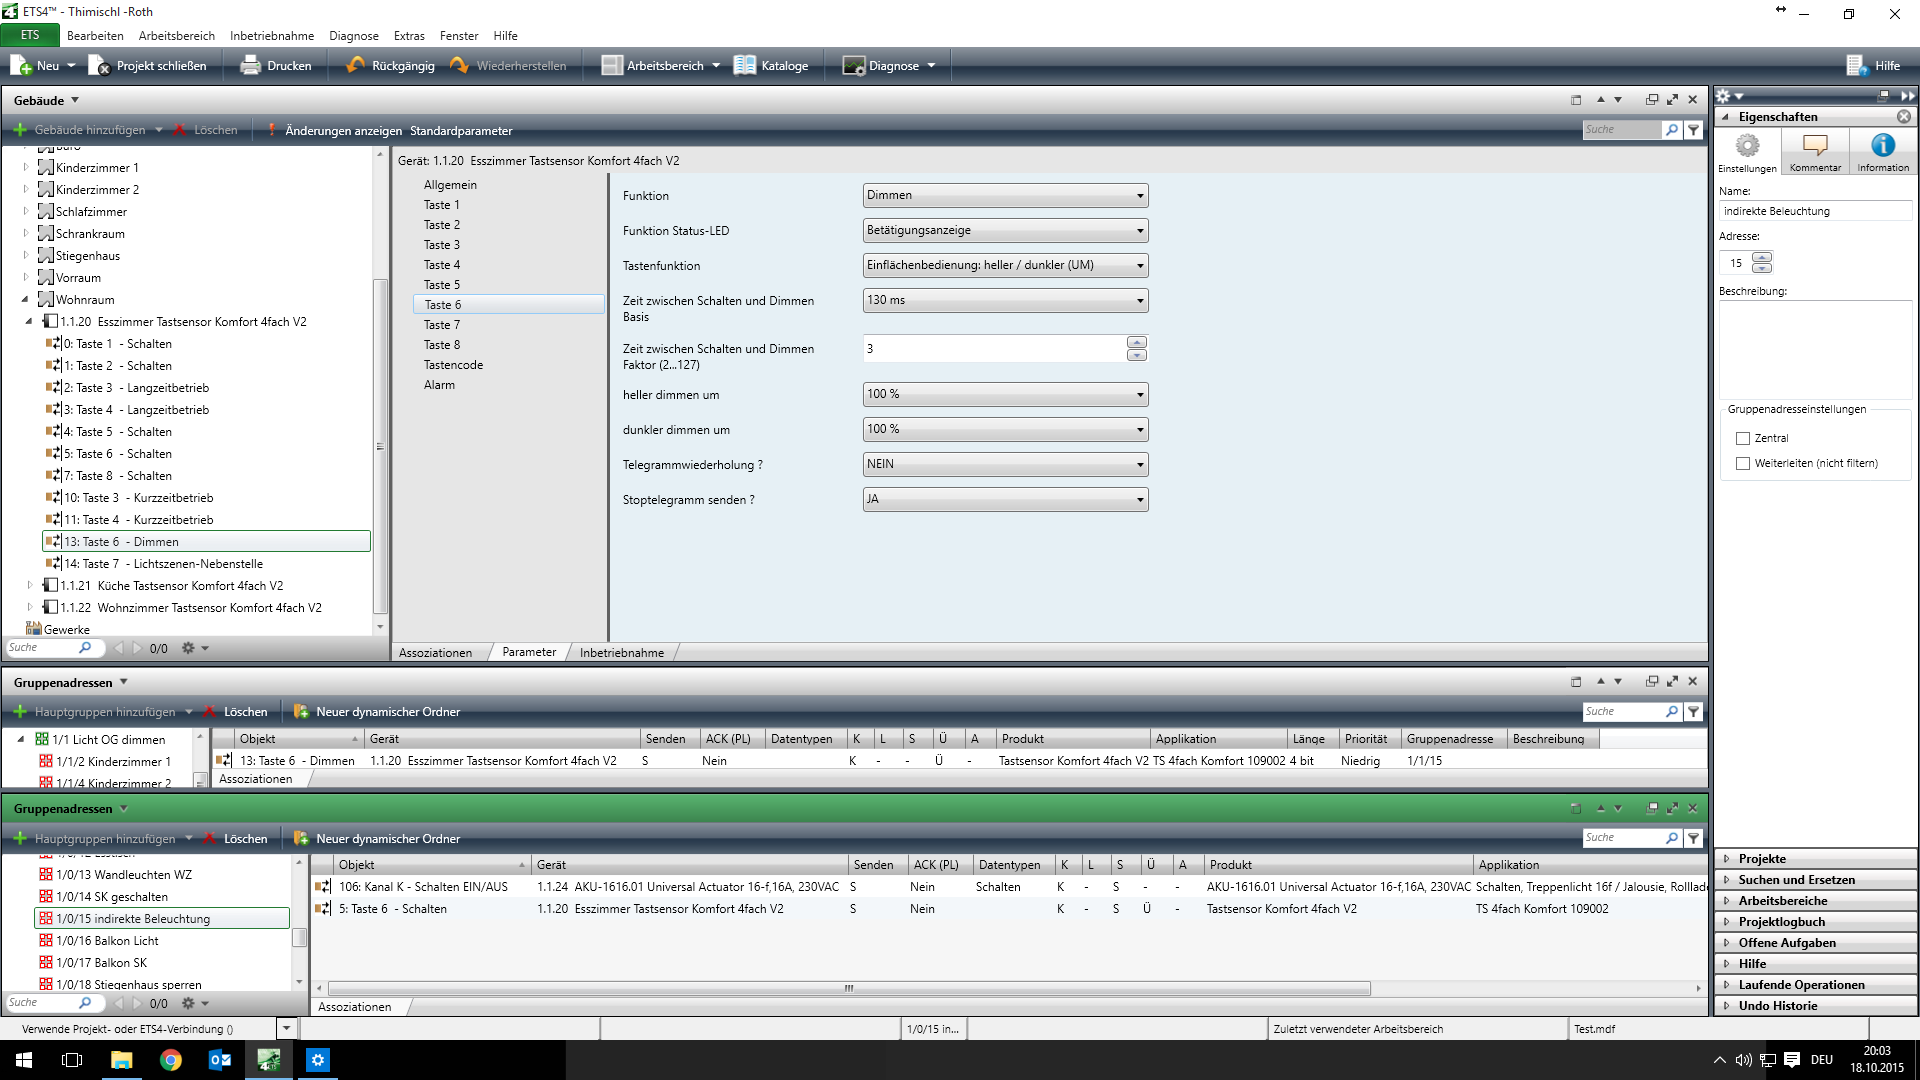Screen dimensions: 1920x1080
Task: Click Änderungen anzeigen button
Action: tap(343, 131)
